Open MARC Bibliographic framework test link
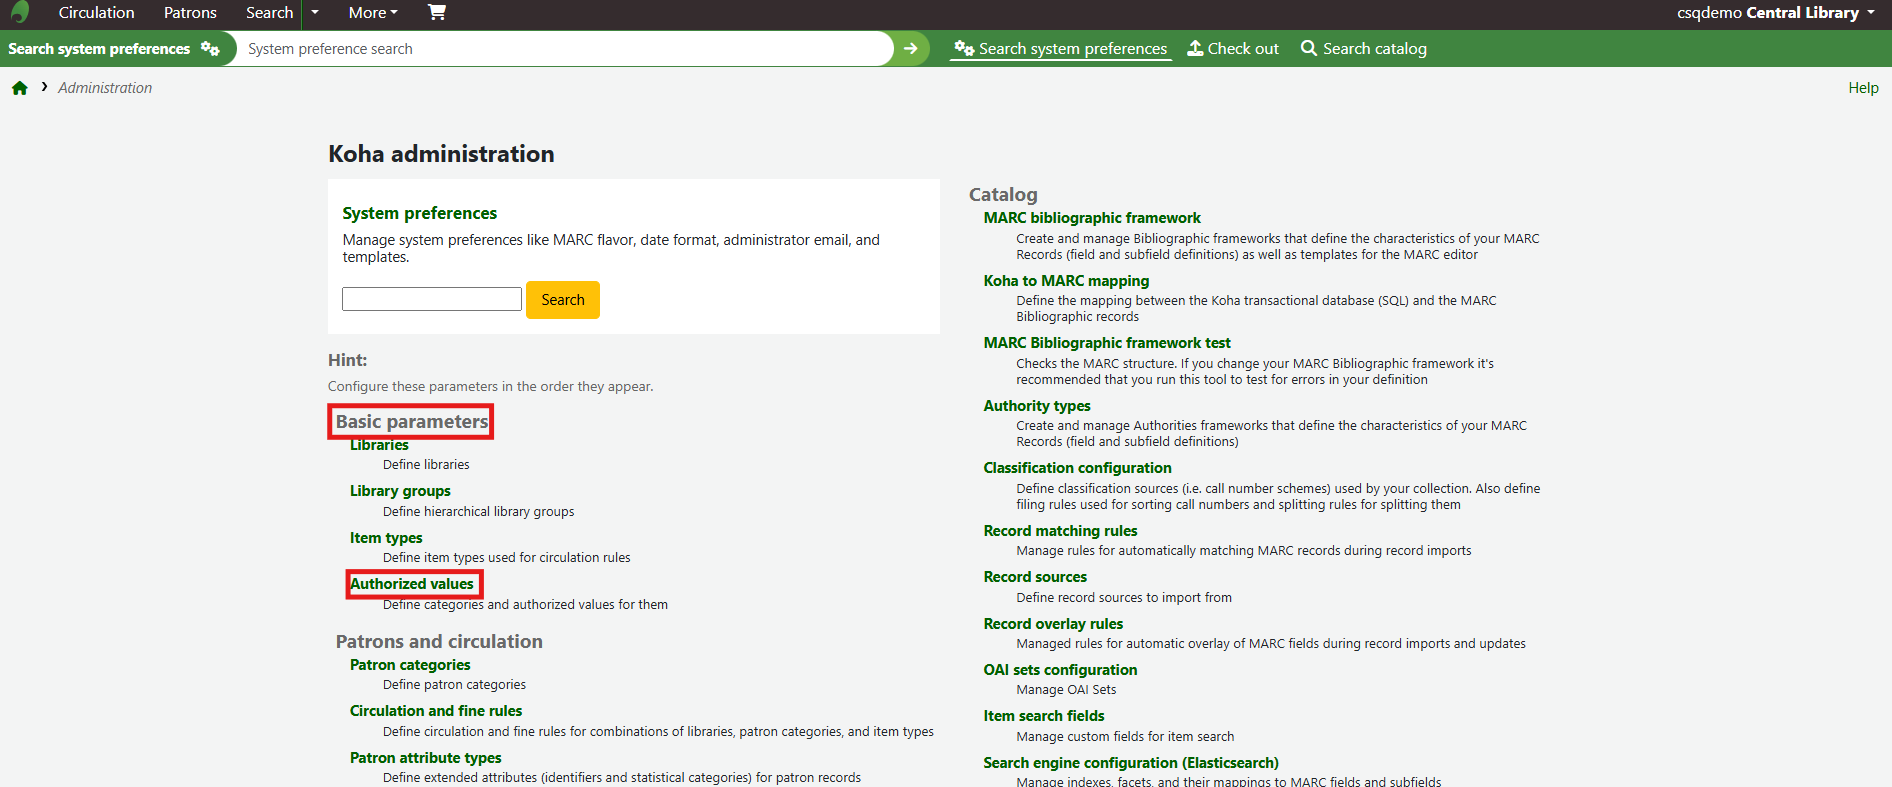 click(1107, 343)
